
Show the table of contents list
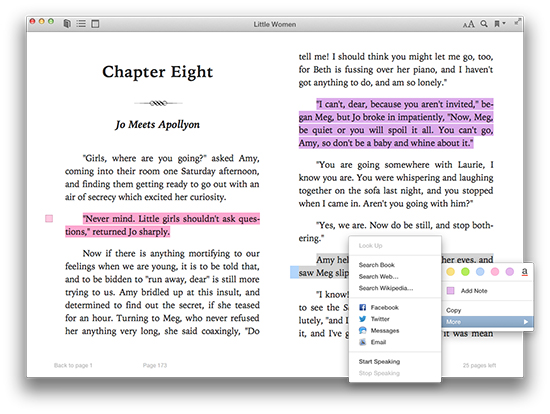(x=81, y=24)
